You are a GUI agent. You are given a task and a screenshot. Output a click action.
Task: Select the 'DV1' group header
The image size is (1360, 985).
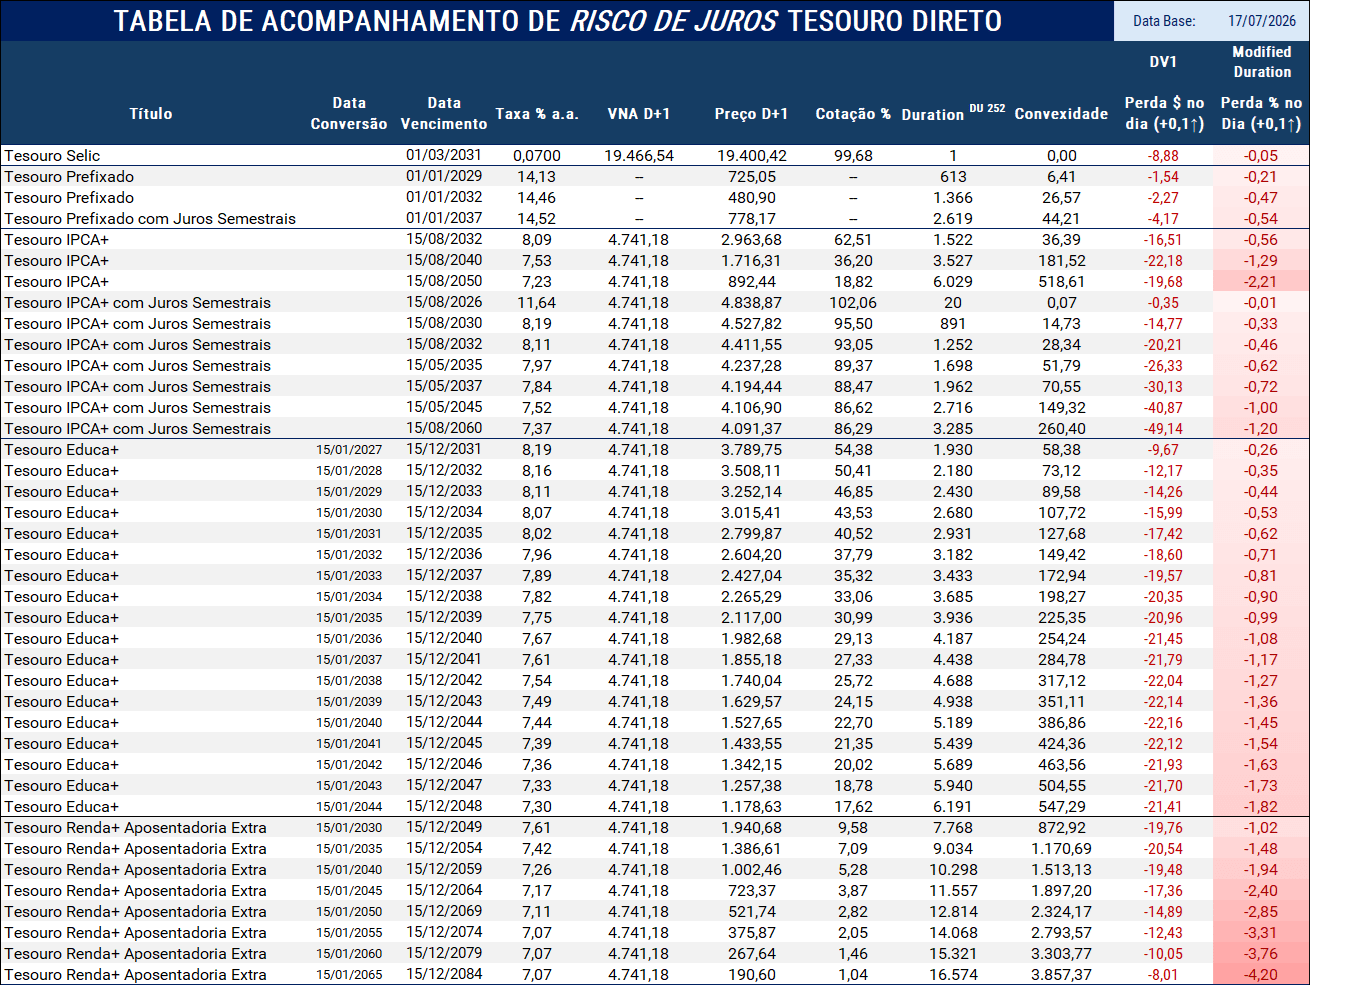1163,62
